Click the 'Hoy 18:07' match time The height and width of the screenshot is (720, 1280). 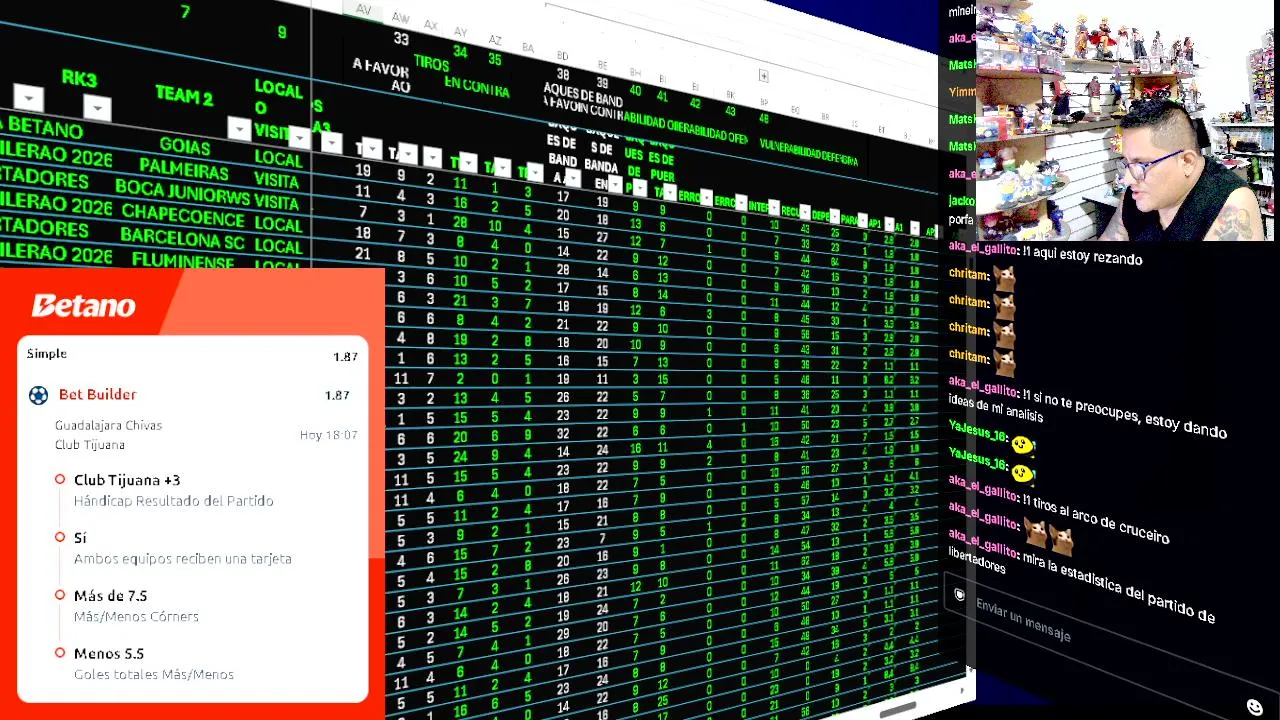pos(328,435)
